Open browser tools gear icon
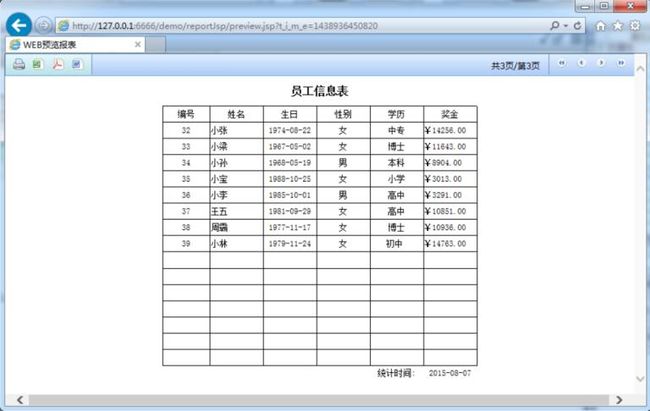This screenshot has width=650, height=411. tap(635, 26)
